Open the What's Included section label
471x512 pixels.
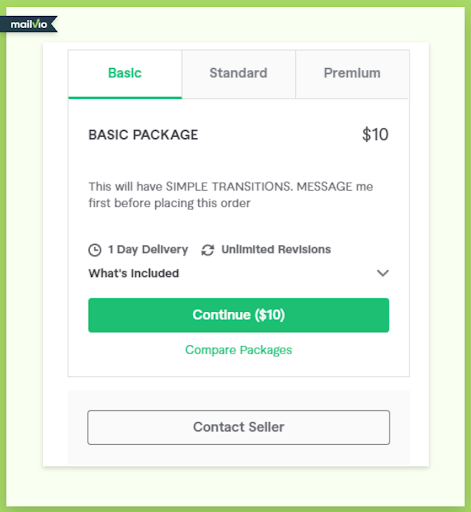pyautogui.click(x=134, y=273)
